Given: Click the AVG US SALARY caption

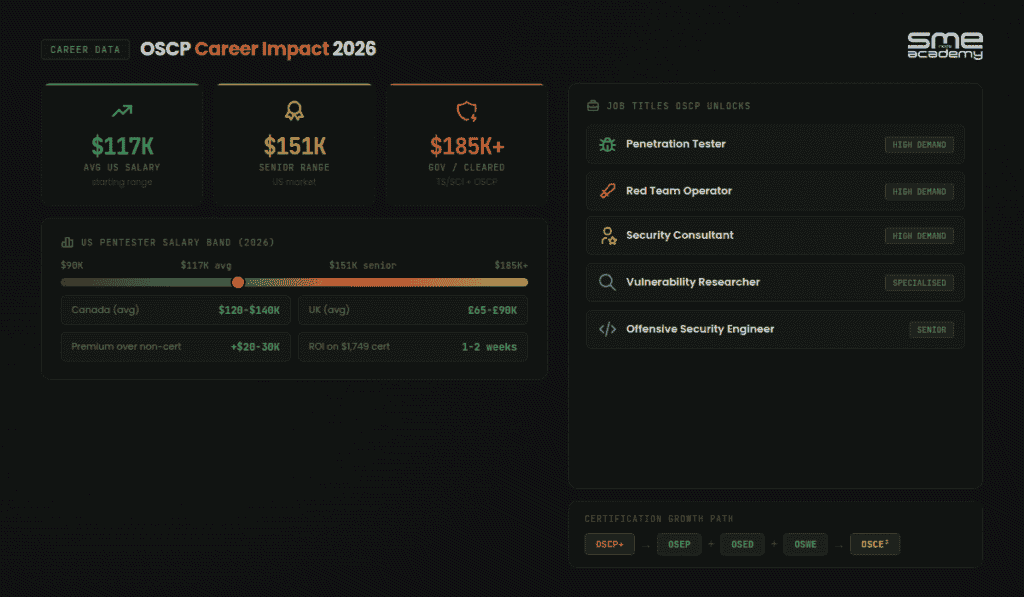Looking at the screenshot, I should point(122,168).
